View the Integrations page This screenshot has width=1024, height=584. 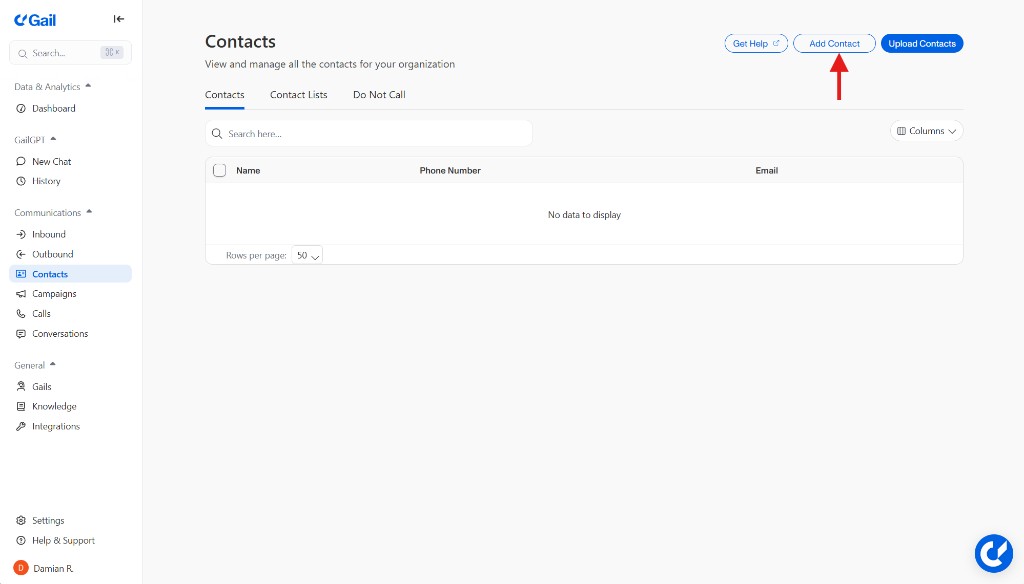click(x=55, y=426)
